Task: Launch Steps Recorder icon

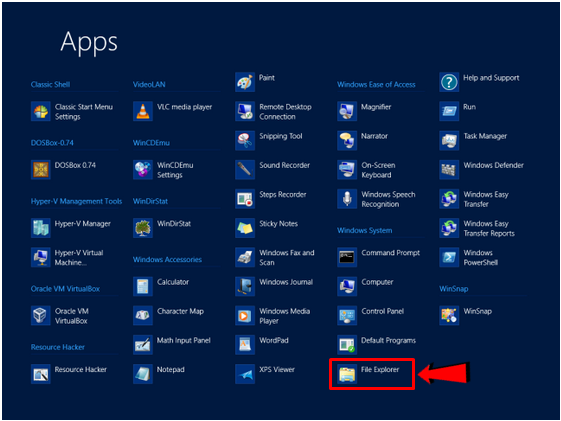Action: (245, 199)
